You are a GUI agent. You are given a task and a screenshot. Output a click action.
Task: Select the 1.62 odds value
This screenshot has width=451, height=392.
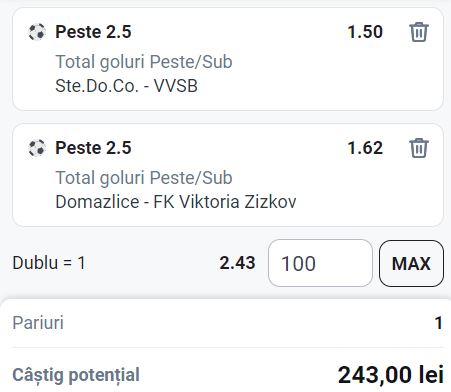click(x=365, y=148)
